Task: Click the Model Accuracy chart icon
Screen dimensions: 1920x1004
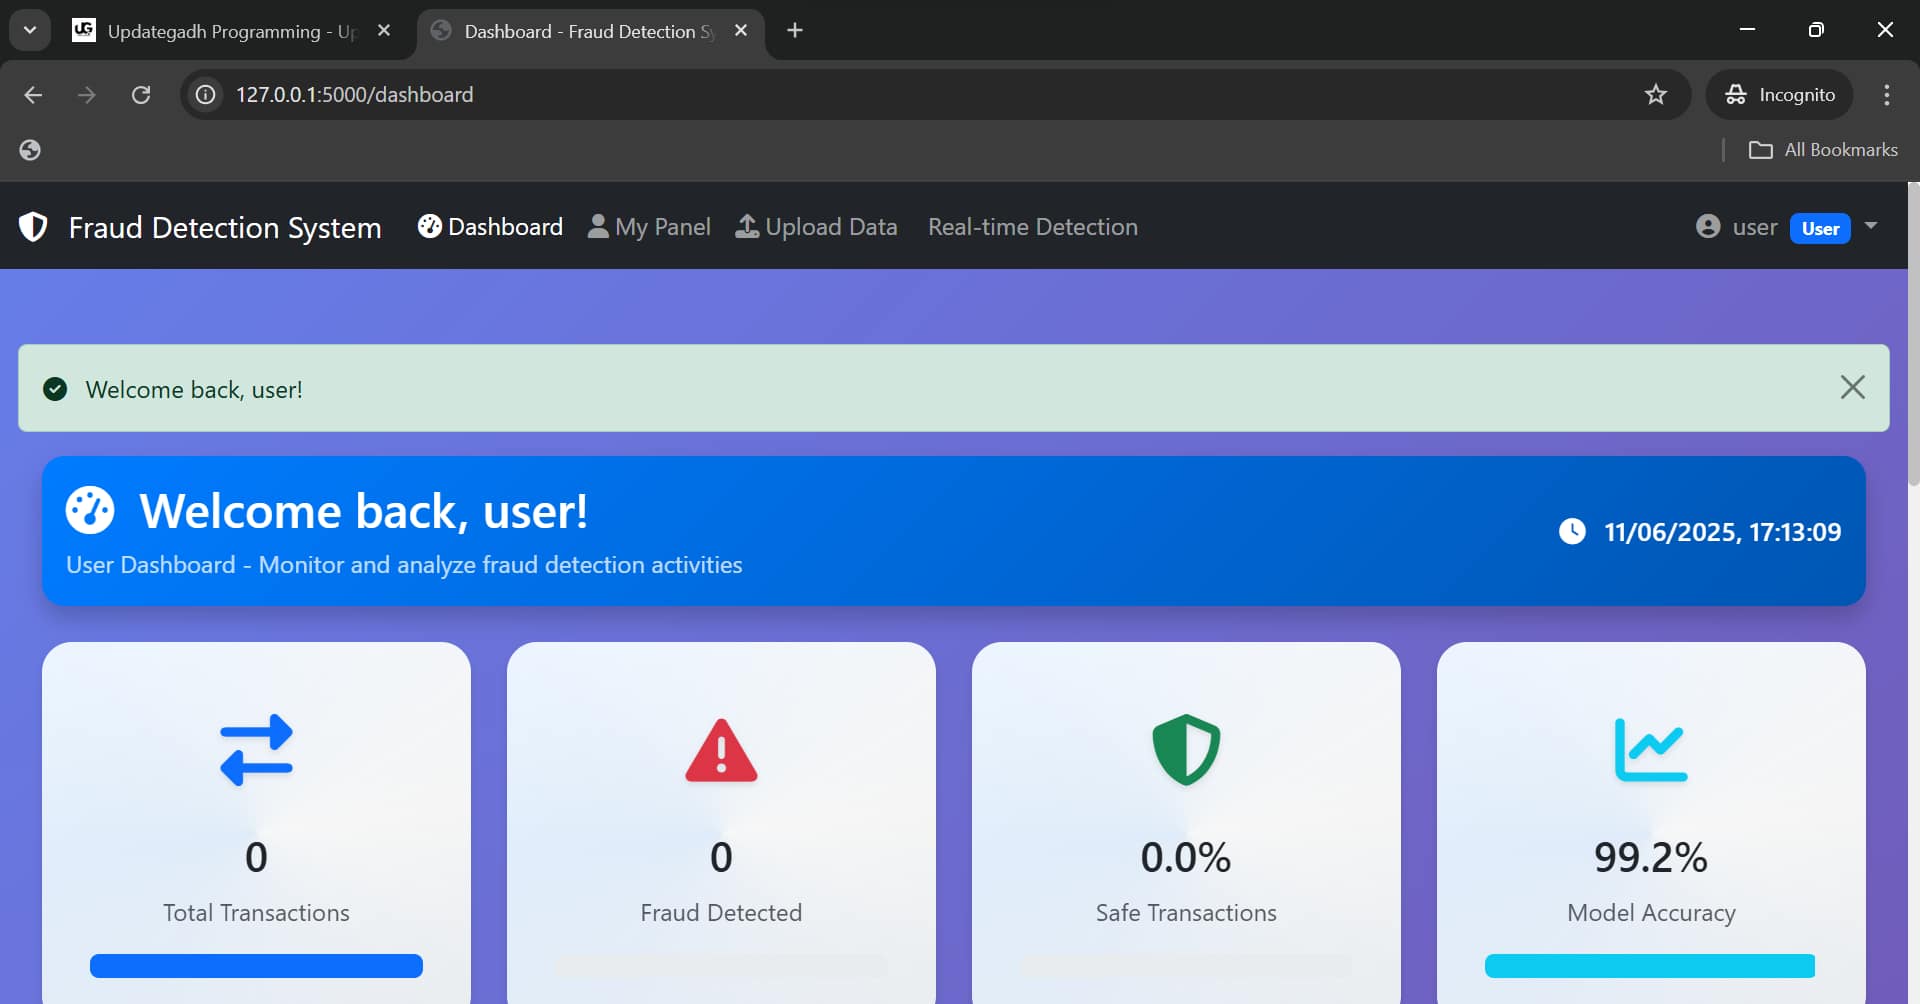Action: click(x=1651, y=750)
